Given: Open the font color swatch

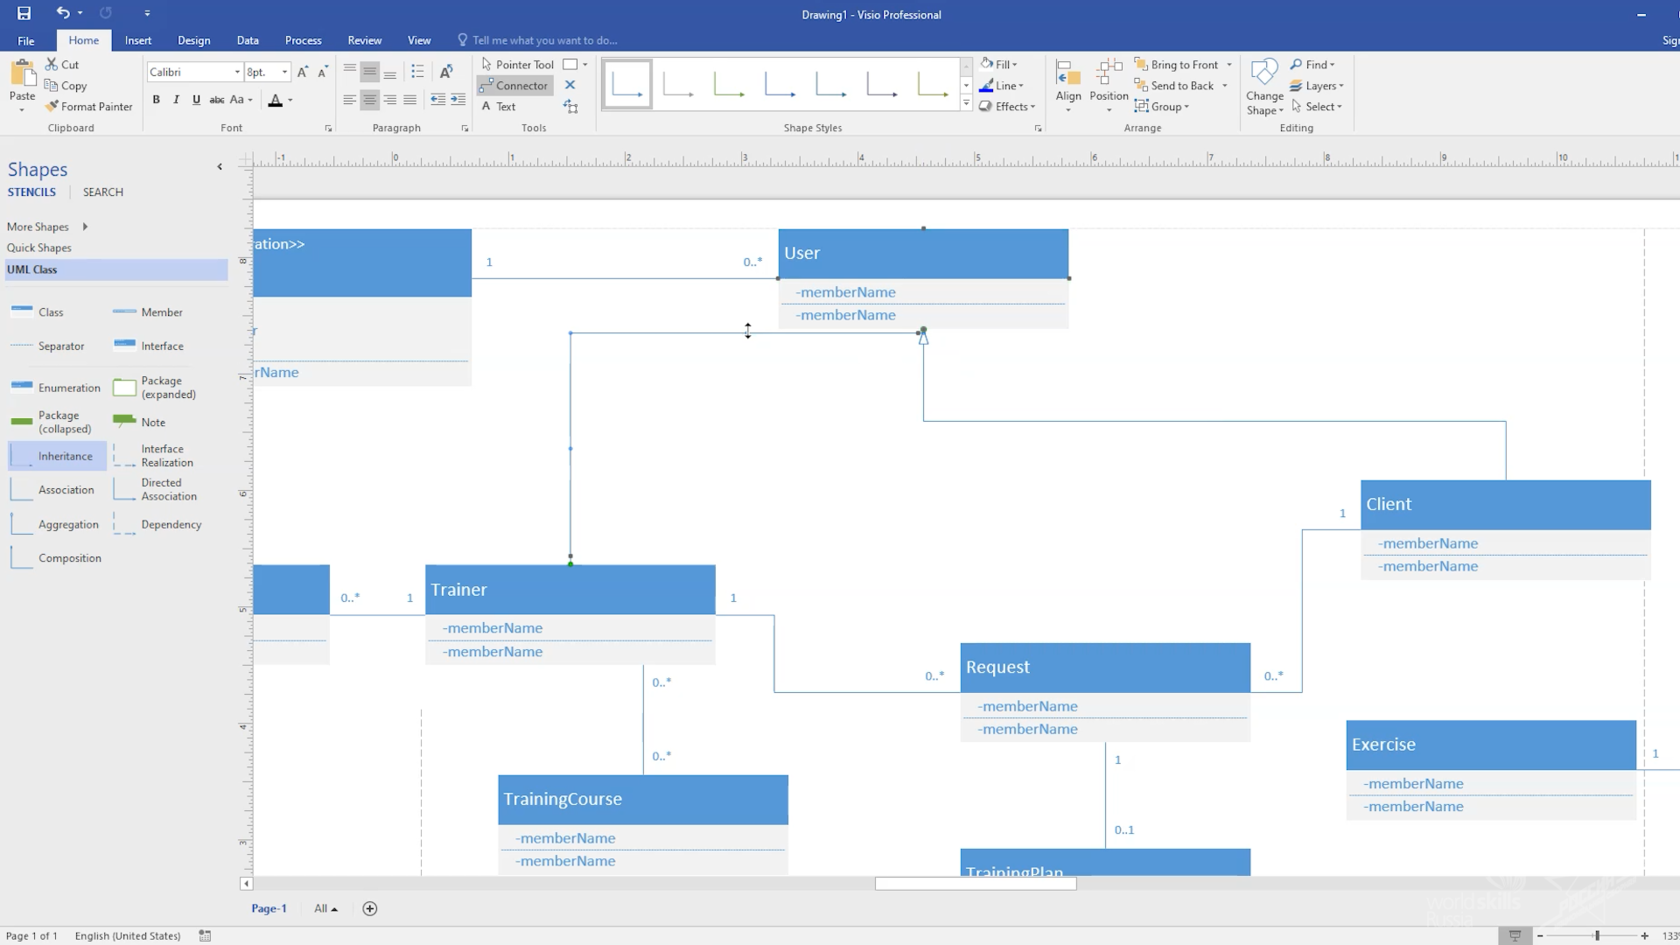Looking at the screenshot, I should click(x=275, y=100).
